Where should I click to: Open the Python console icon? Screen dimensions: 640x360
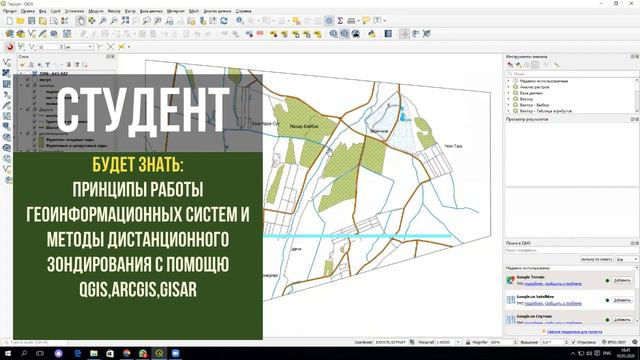point(371,34)
